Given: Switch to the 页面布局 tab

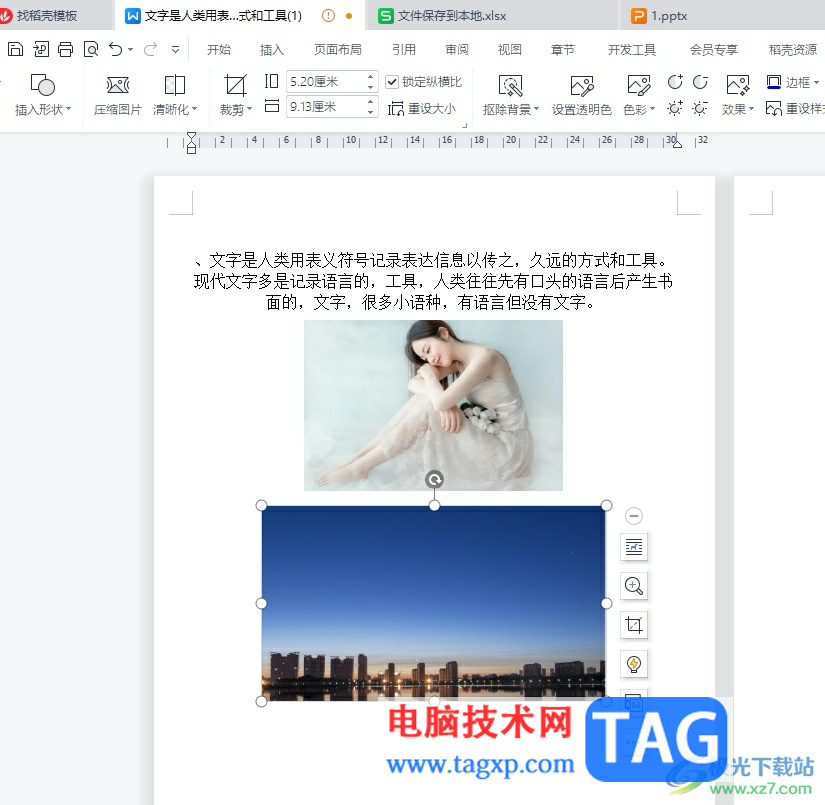Looking at the screenshot, I should 338,49.
